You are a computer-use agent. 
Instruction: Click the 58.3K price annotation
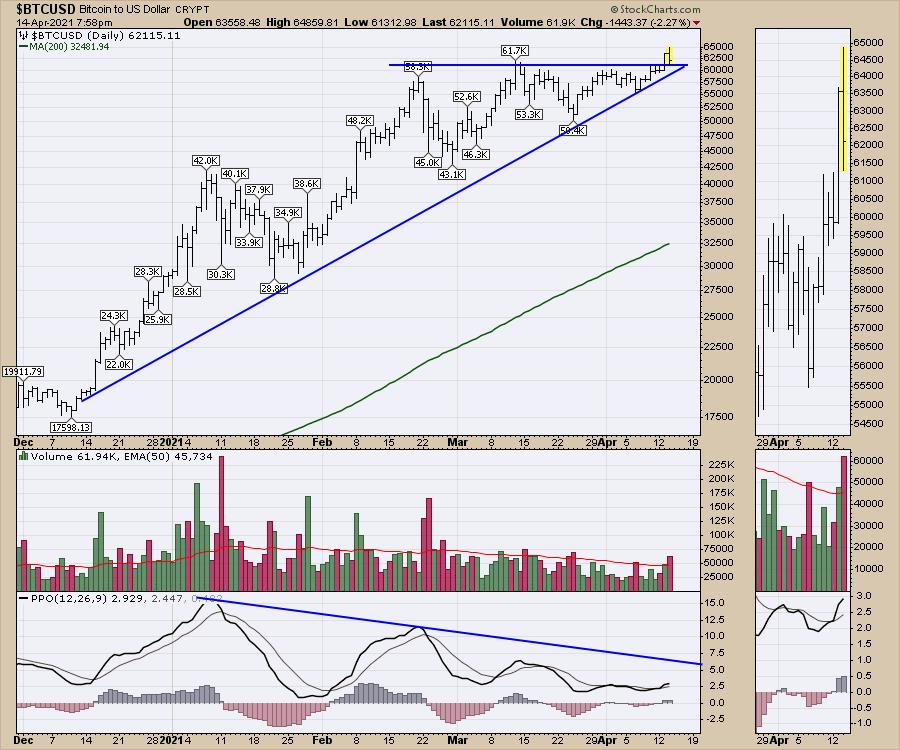[417, 67]
